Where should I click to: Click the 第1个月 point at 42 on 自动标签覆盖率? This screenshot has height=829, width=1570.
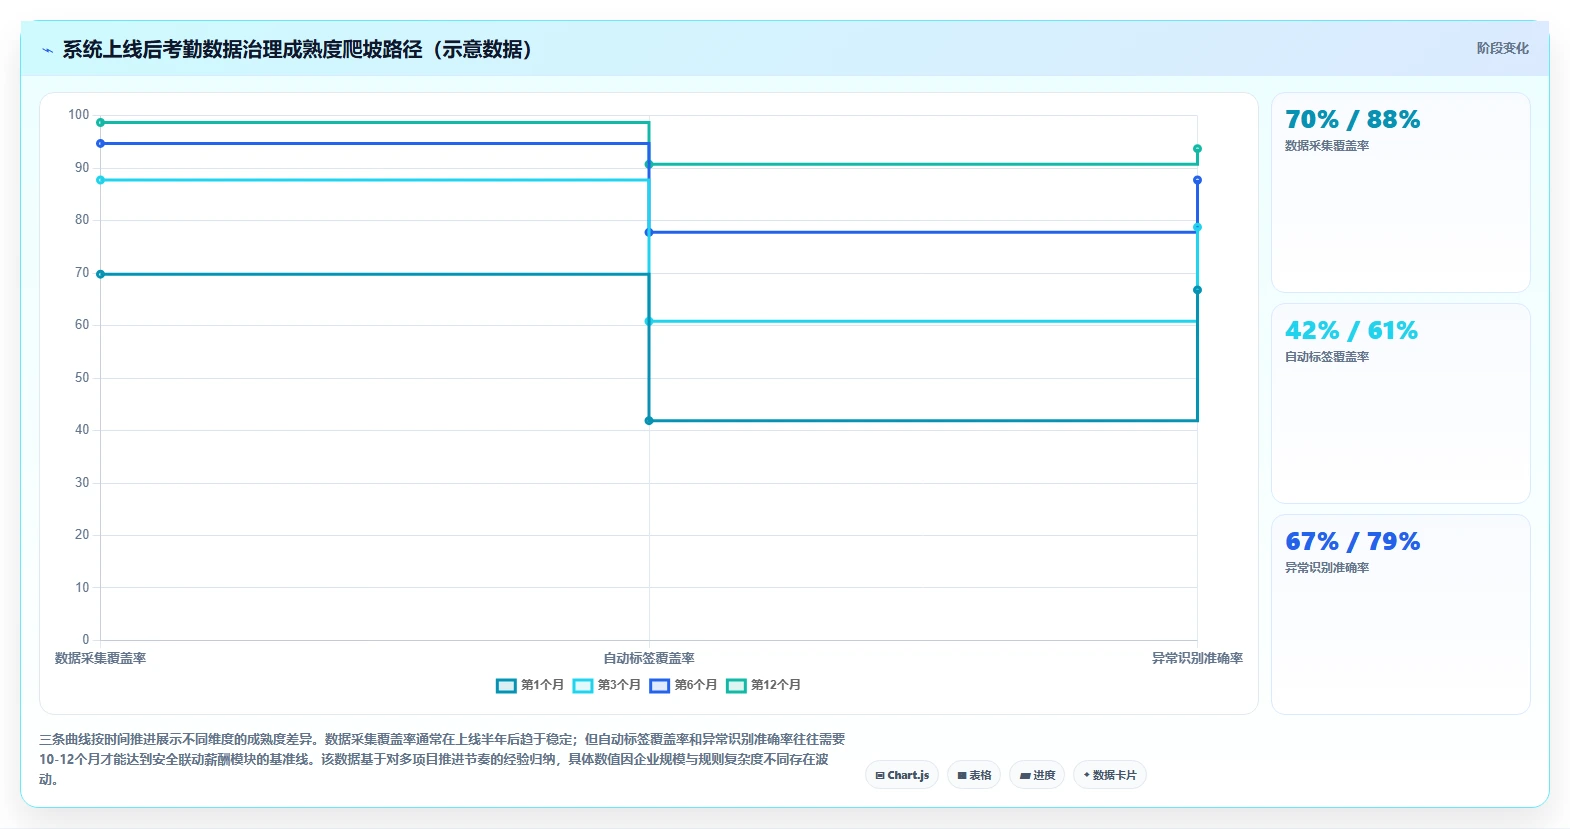649,421
